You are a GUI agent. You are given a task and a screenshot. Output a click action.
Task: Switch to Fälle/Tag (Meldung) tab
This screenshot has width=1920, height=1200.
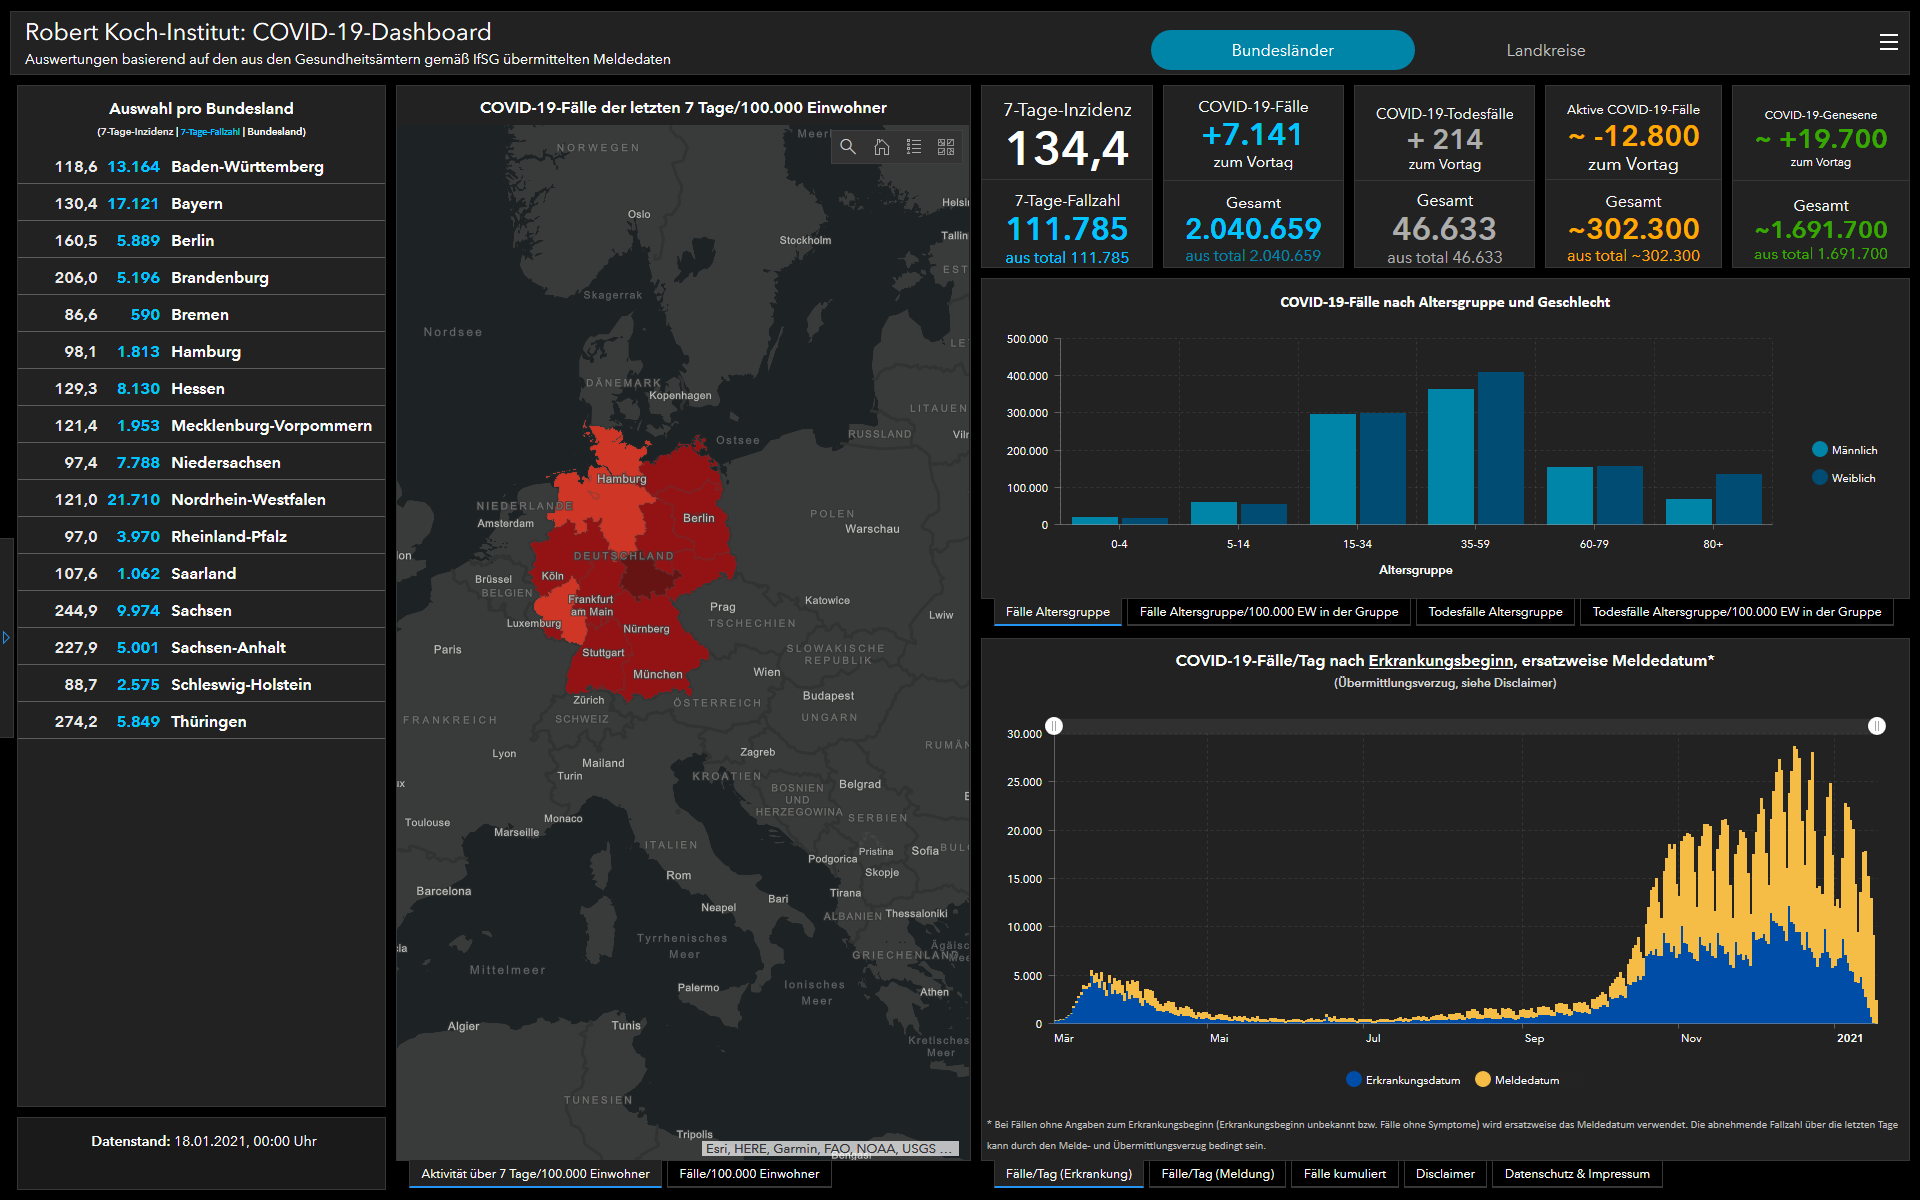[x=1218, y=1174]
